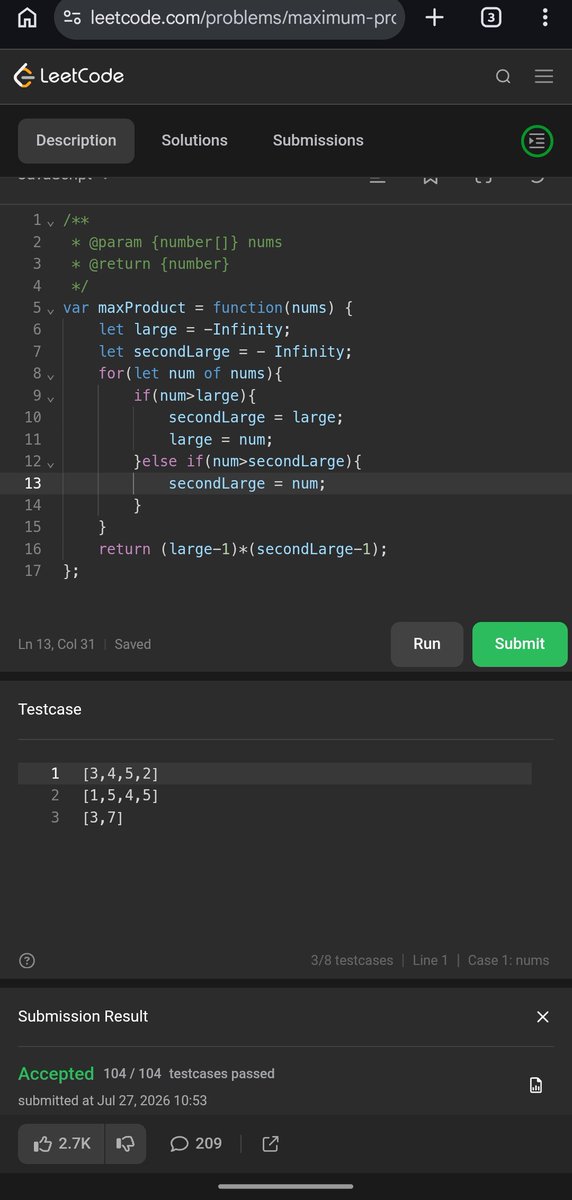Toggle the green problem list panel icon

pyautogui.click(x=537, y=141)
